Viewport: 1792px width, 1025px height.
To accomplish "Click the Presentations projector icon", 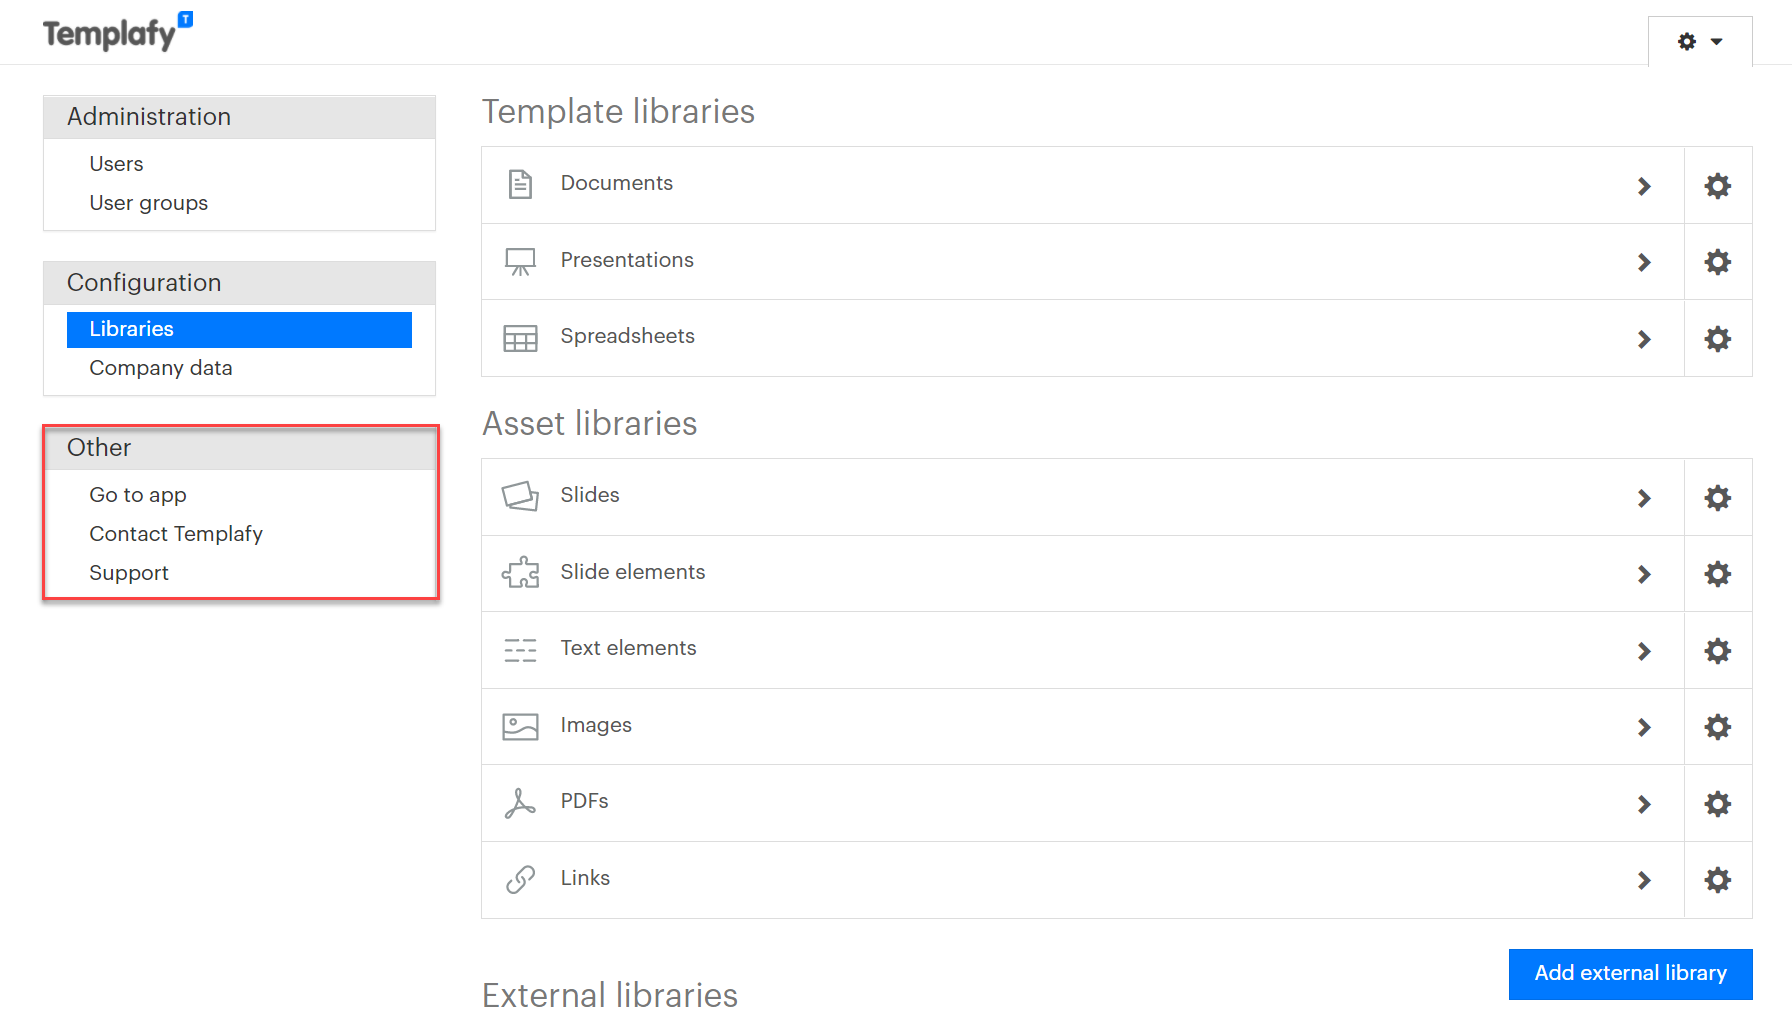I will [x=520, y=261].
